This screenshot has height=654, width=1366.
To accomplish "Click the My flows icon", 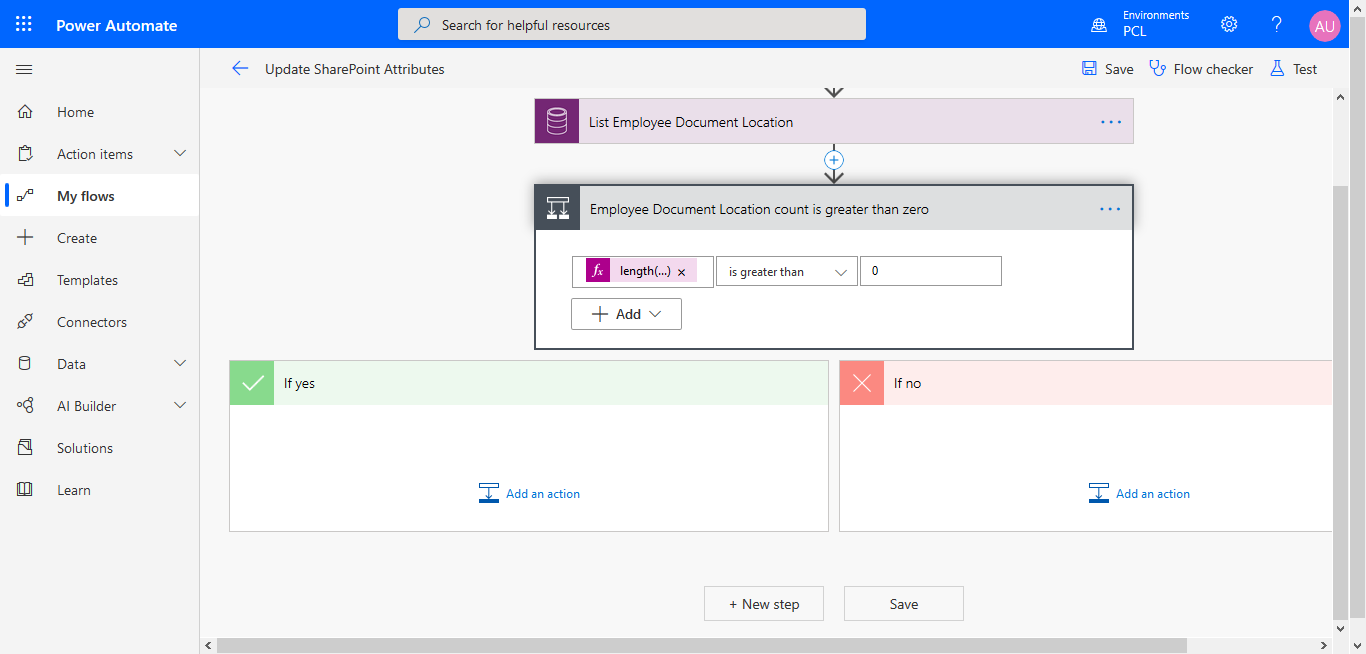I will coord(26,196).
